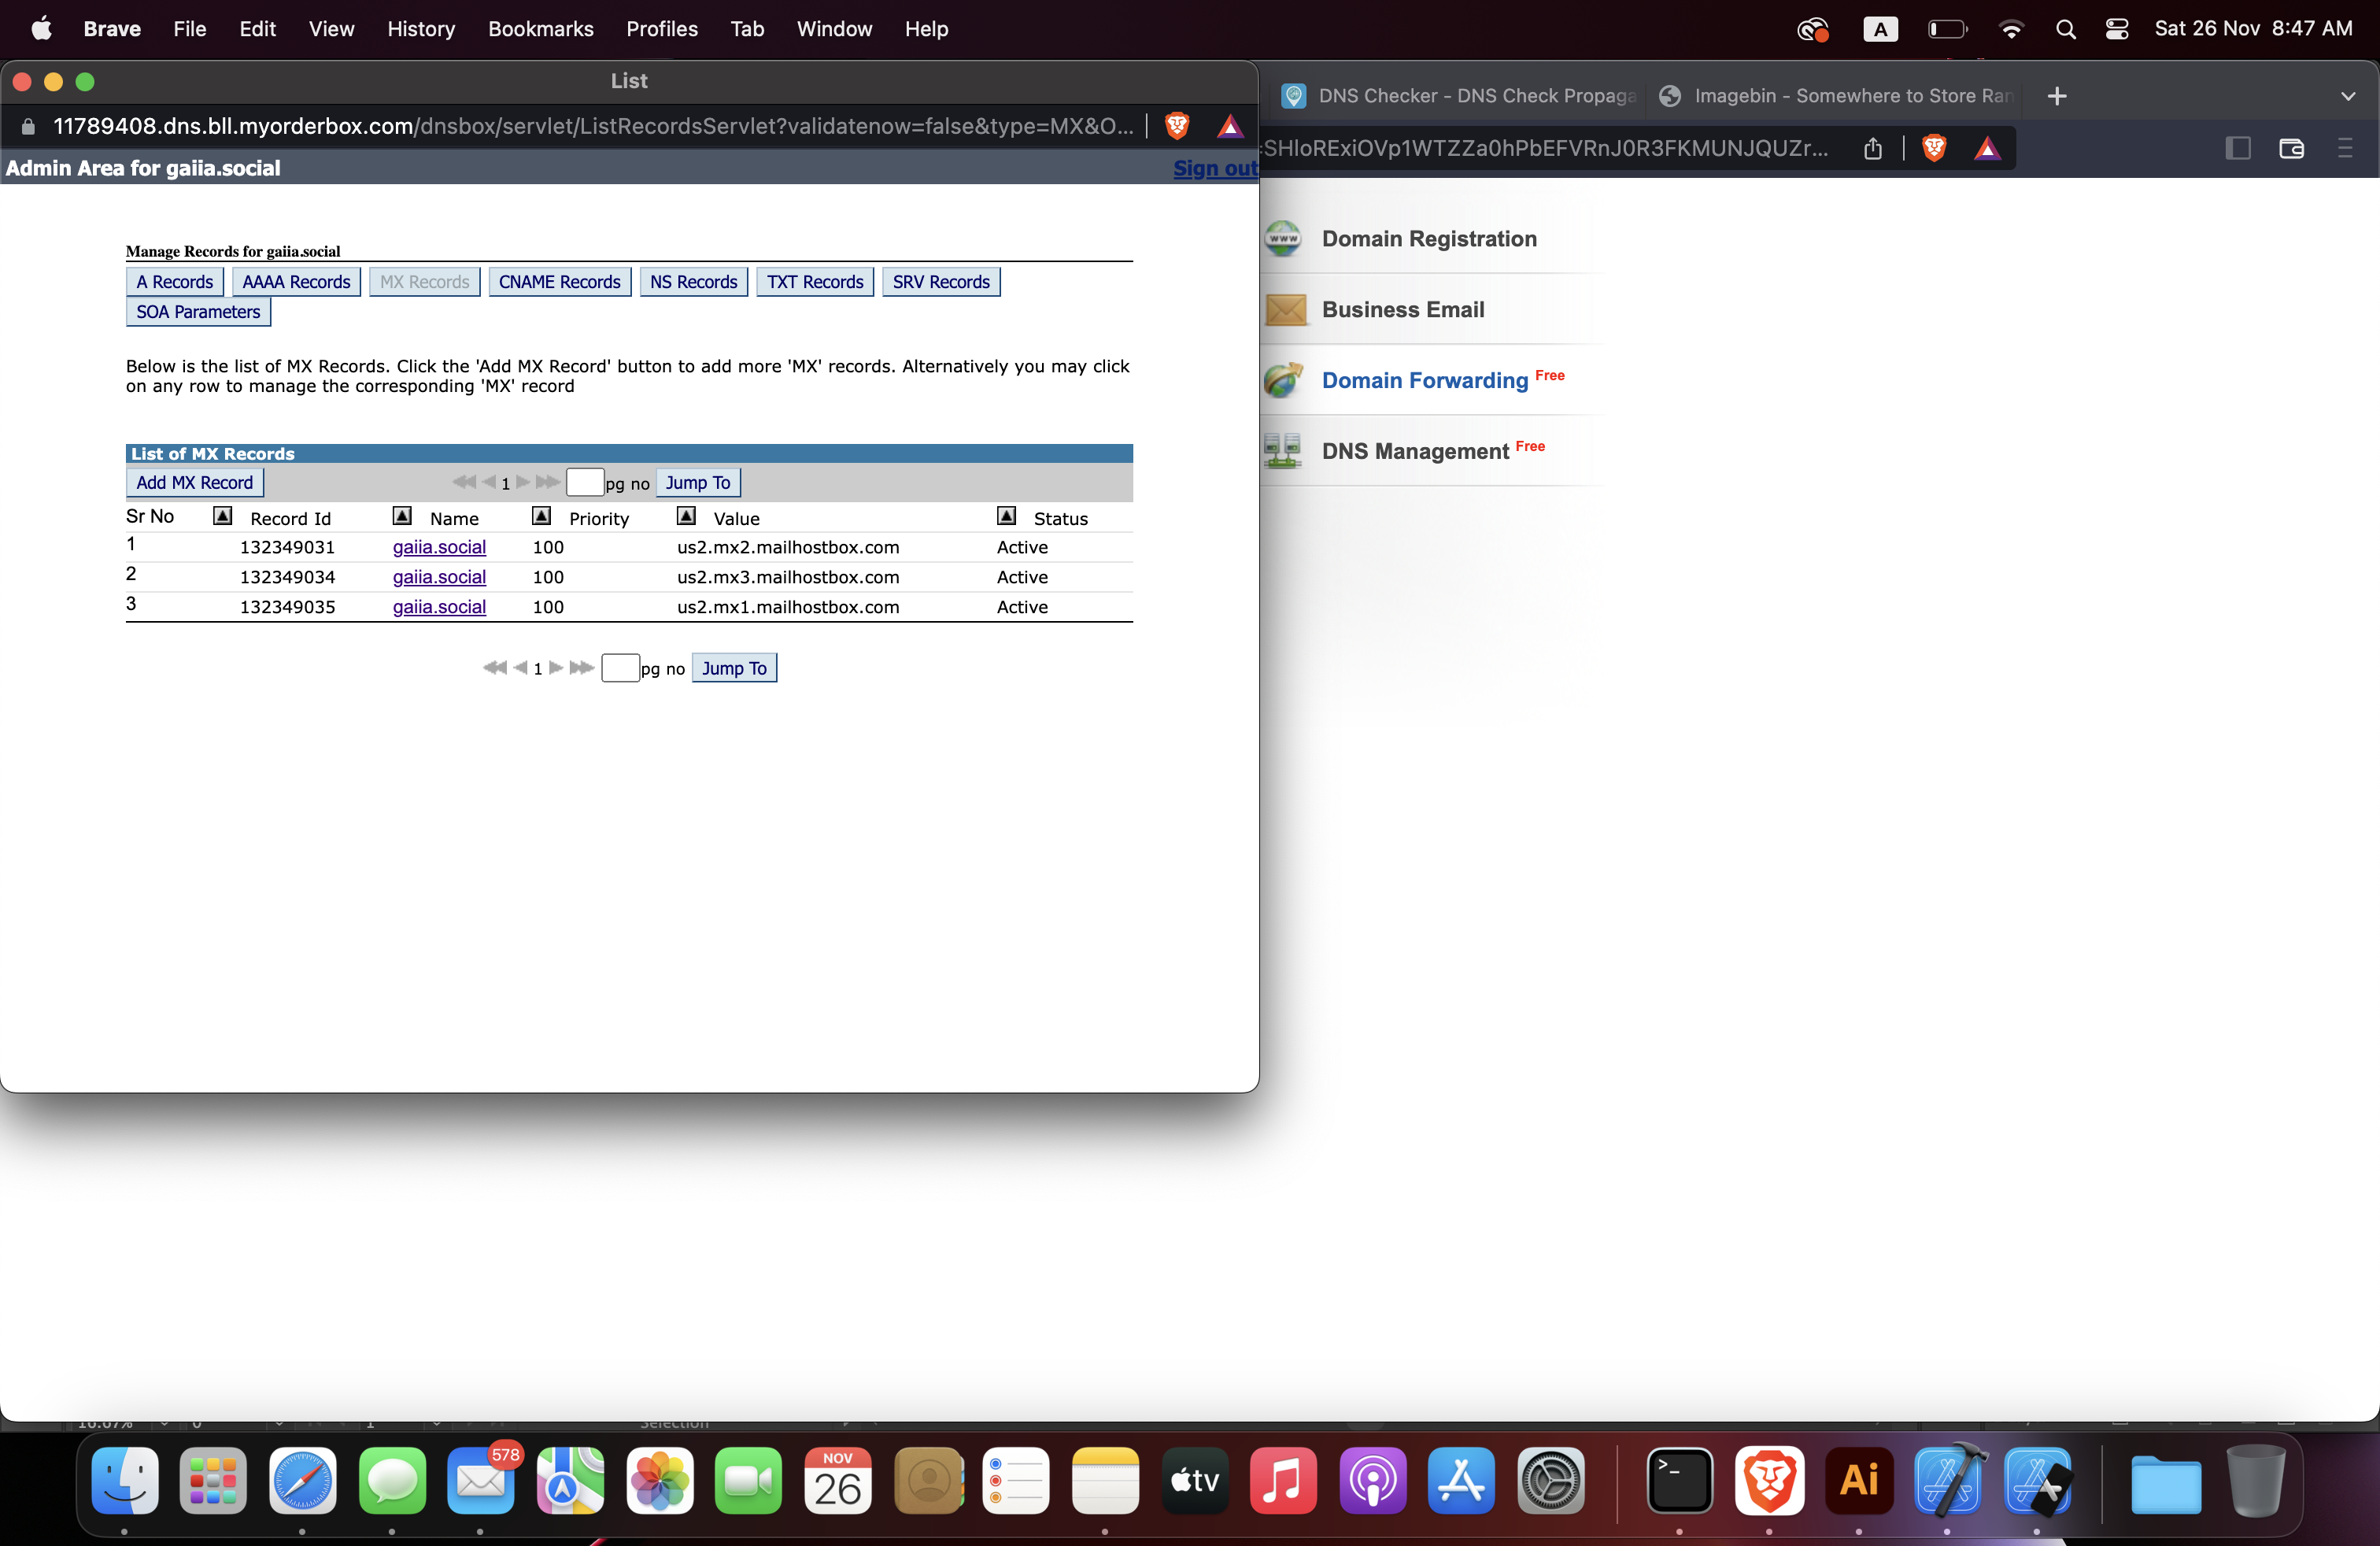The image size is (2380, 1546).
Task: Click the Sign out link
Action: click(1215, 168)
